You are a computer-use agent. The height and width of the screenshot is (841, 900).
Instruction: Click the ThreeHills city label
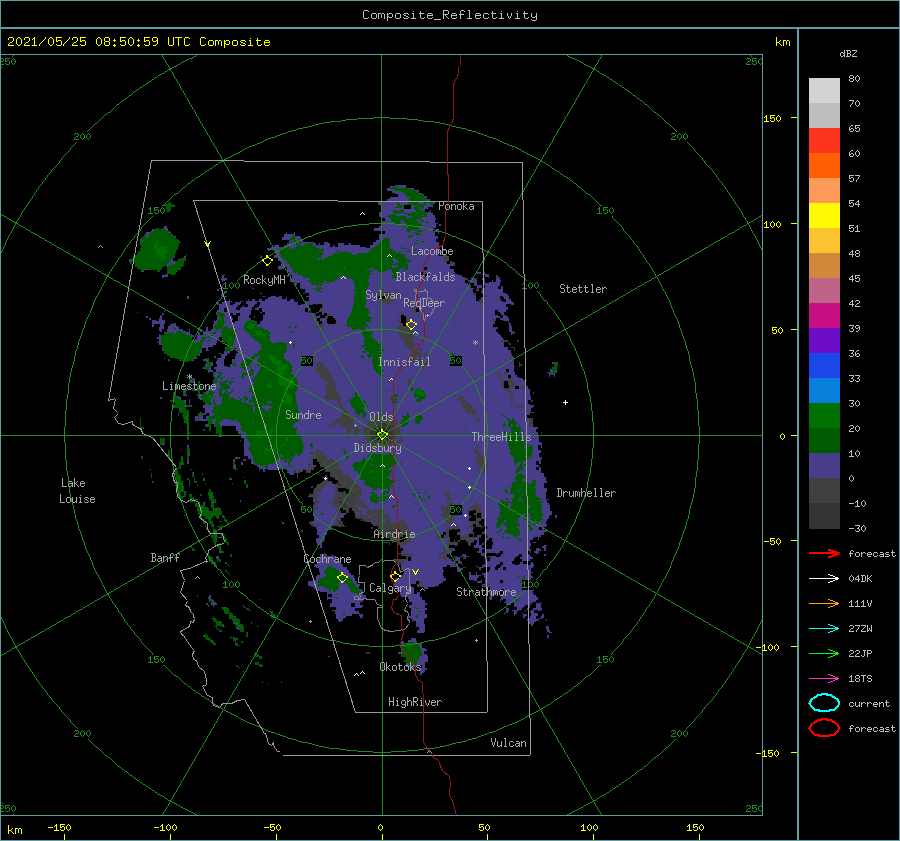pos(502,437)
